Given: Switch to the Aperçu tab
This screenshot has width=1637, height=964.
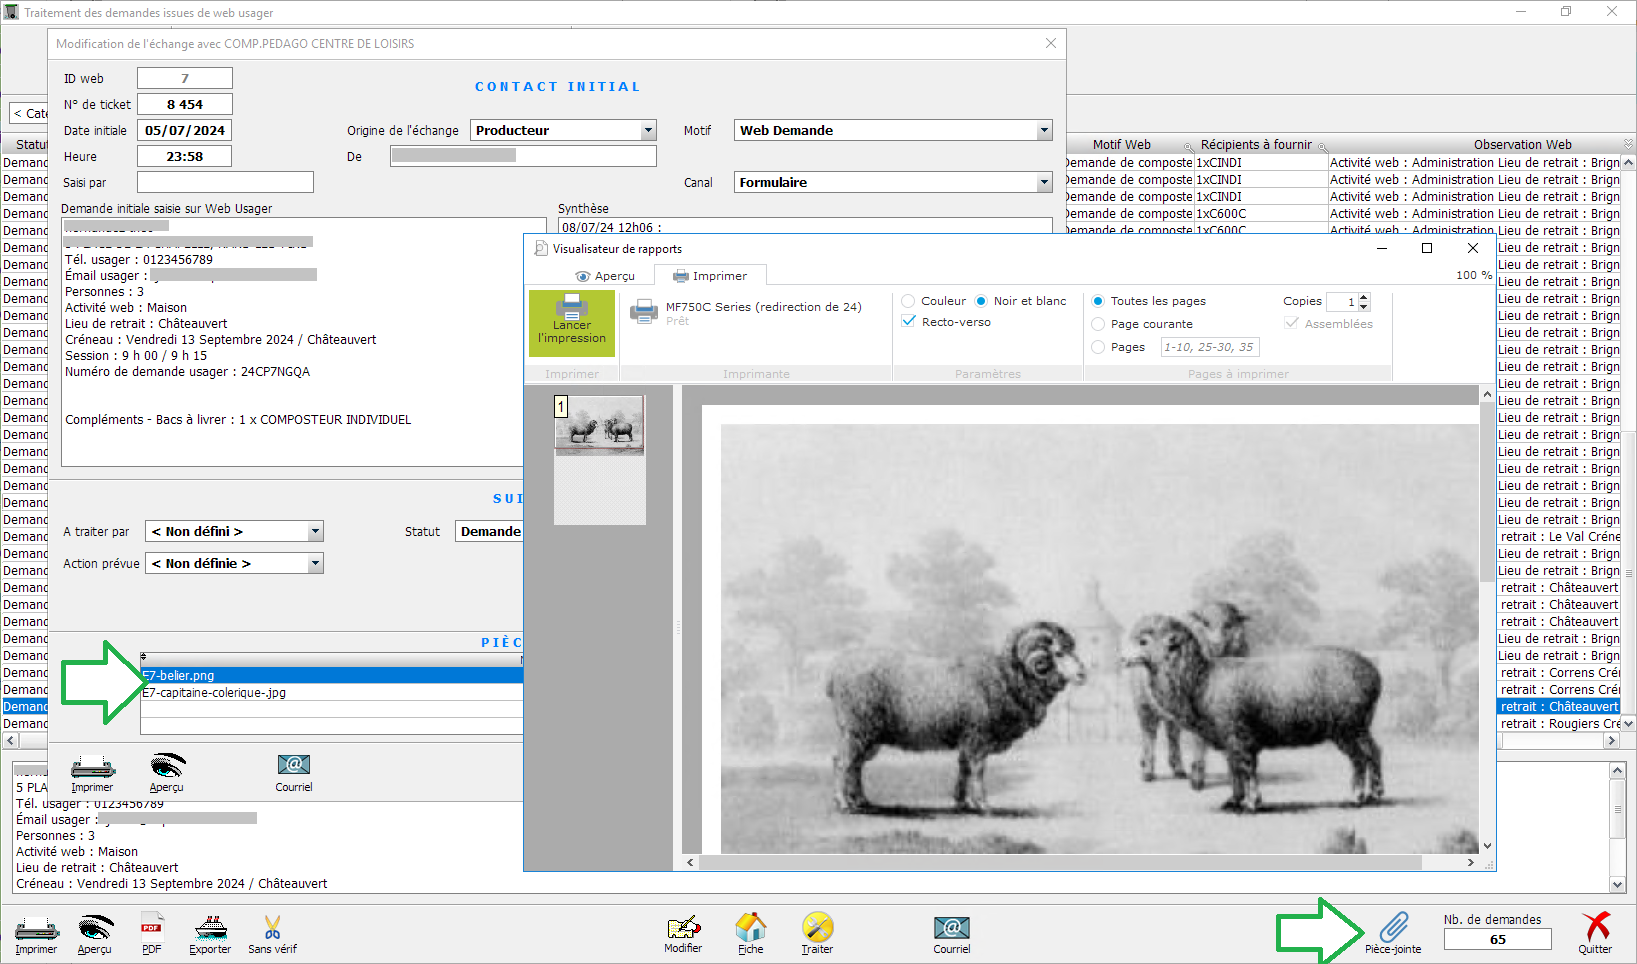Looking at the screenshot, I should point(606,276).
